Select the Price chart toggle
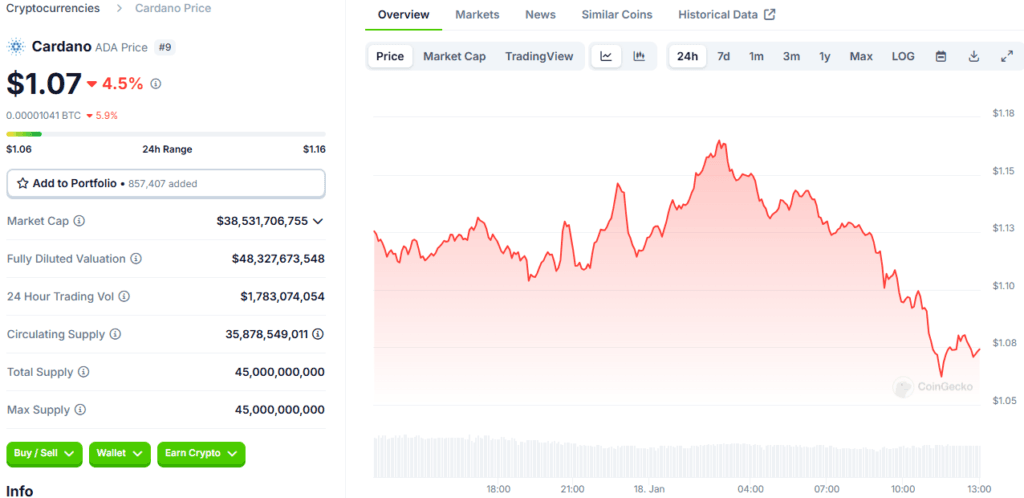 coord(390,56)
